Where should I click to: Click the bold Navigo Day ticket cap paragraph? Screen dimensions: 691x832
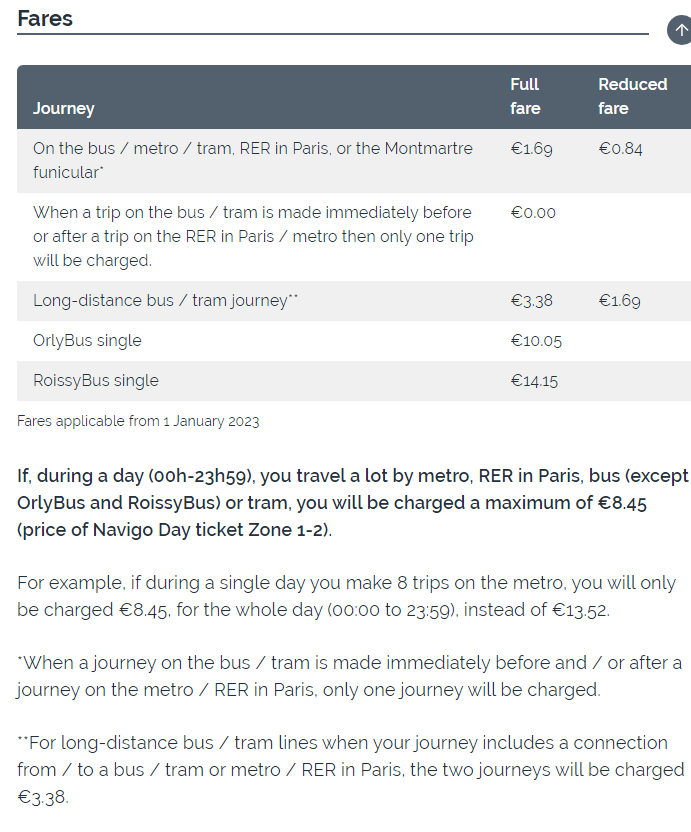(353, 502)
